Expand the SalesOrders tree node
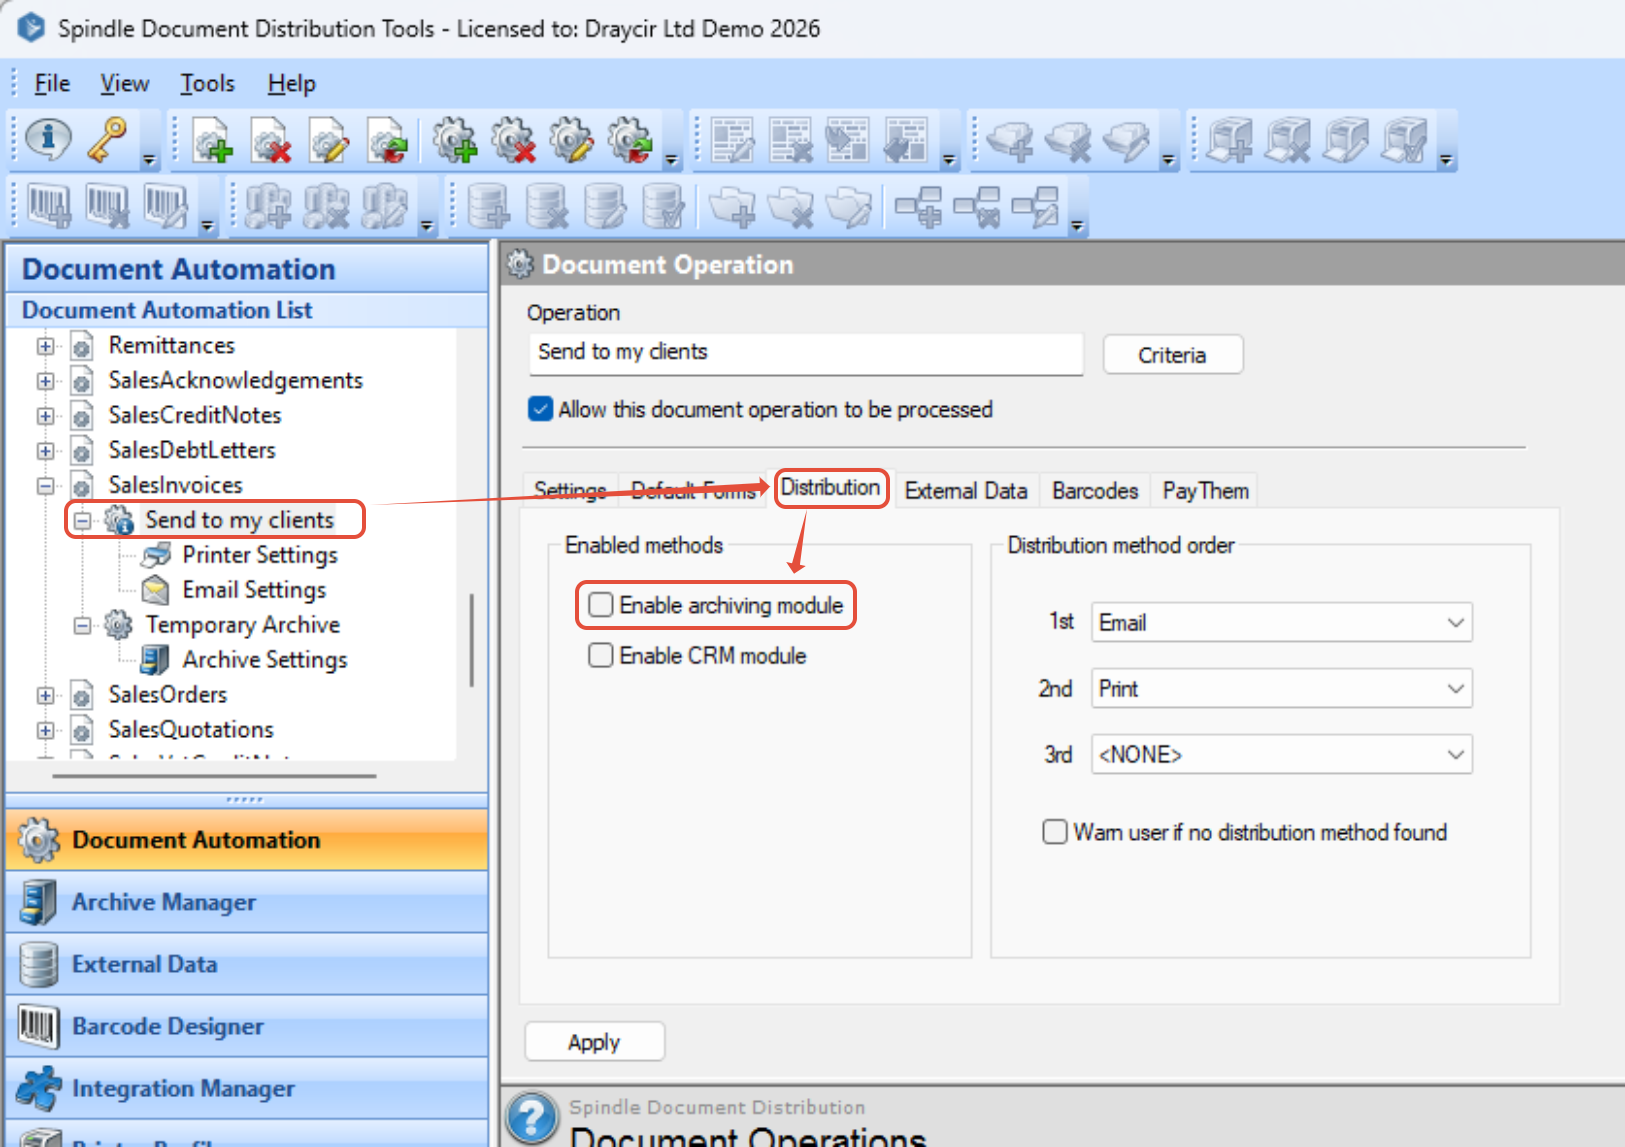This screenshot has height=1147, width=1625. pos(45,695)
